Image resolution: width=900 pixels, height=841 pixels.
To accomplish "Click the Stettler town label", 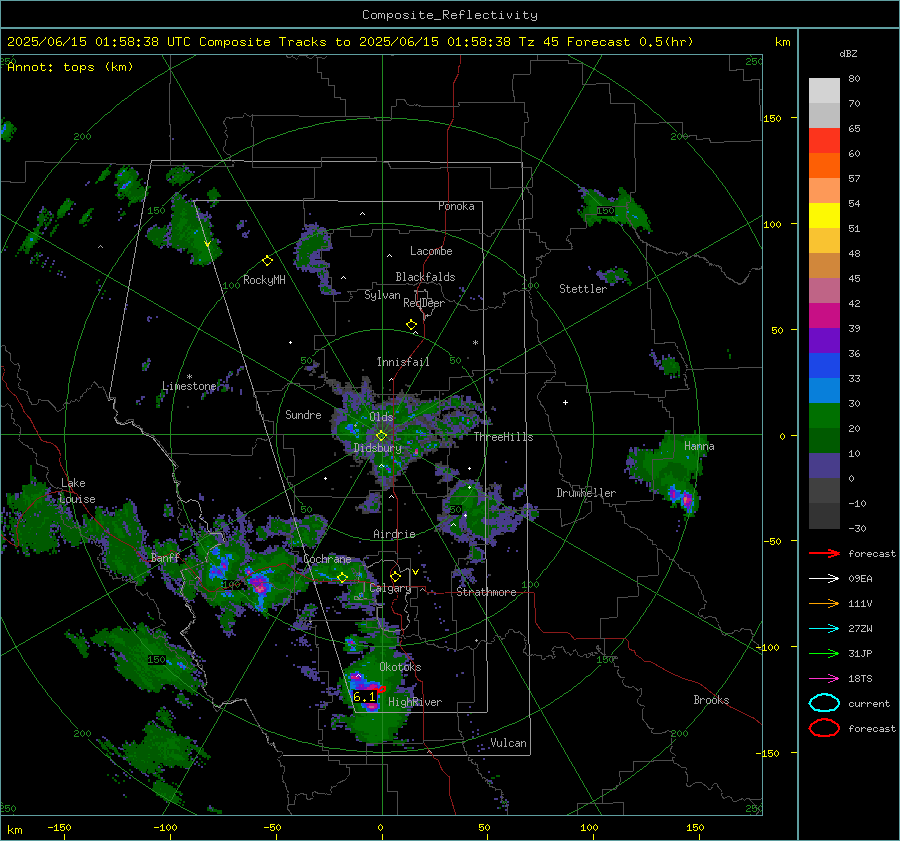I will coord(583,289).
